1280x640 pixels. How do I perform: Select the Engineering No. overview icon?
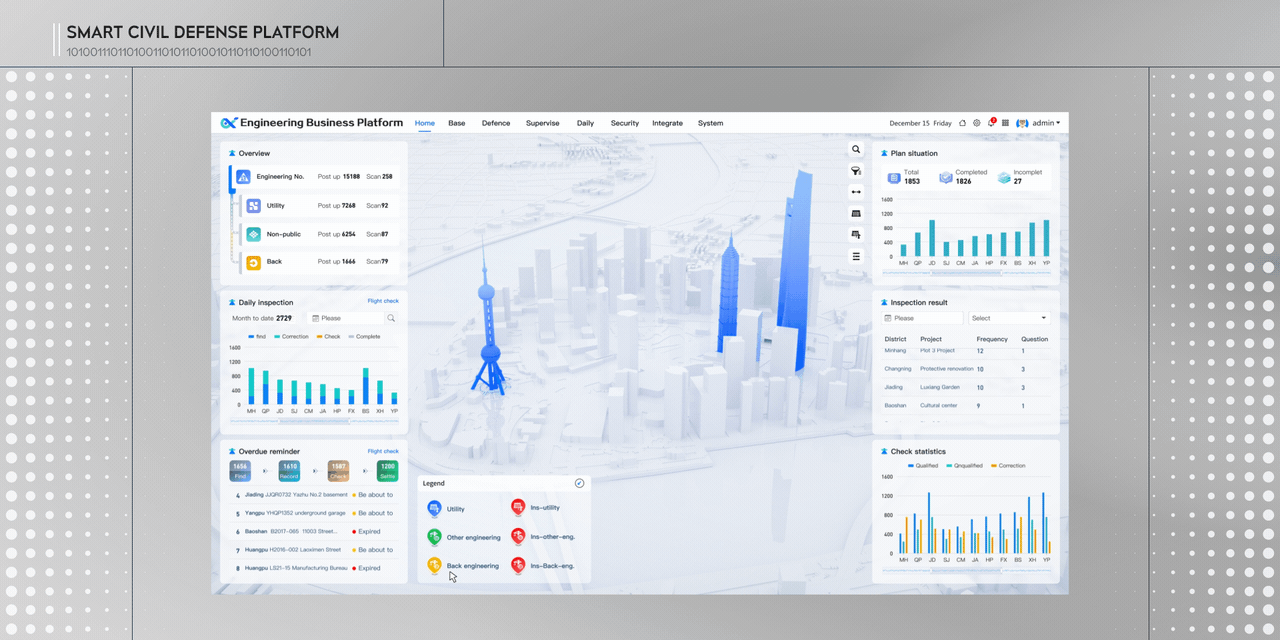tap(243, 177)
